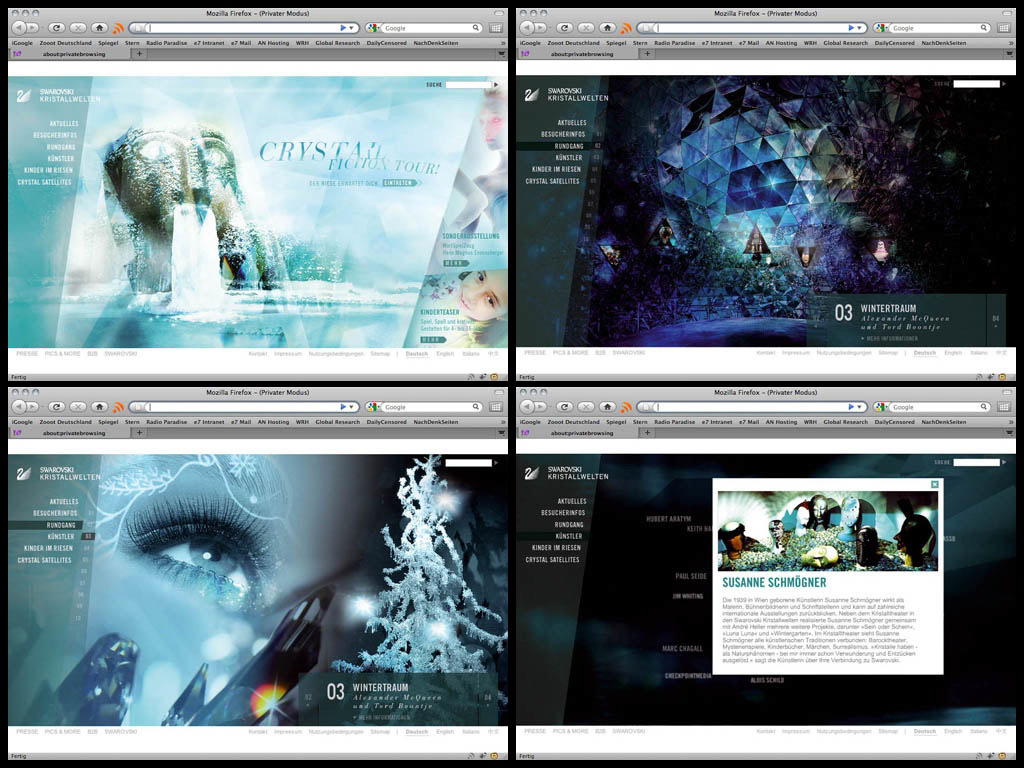This screenshot has height=768, width=1024.
Task: Click Paul Seide artist name
Action: tap(690, 576)
